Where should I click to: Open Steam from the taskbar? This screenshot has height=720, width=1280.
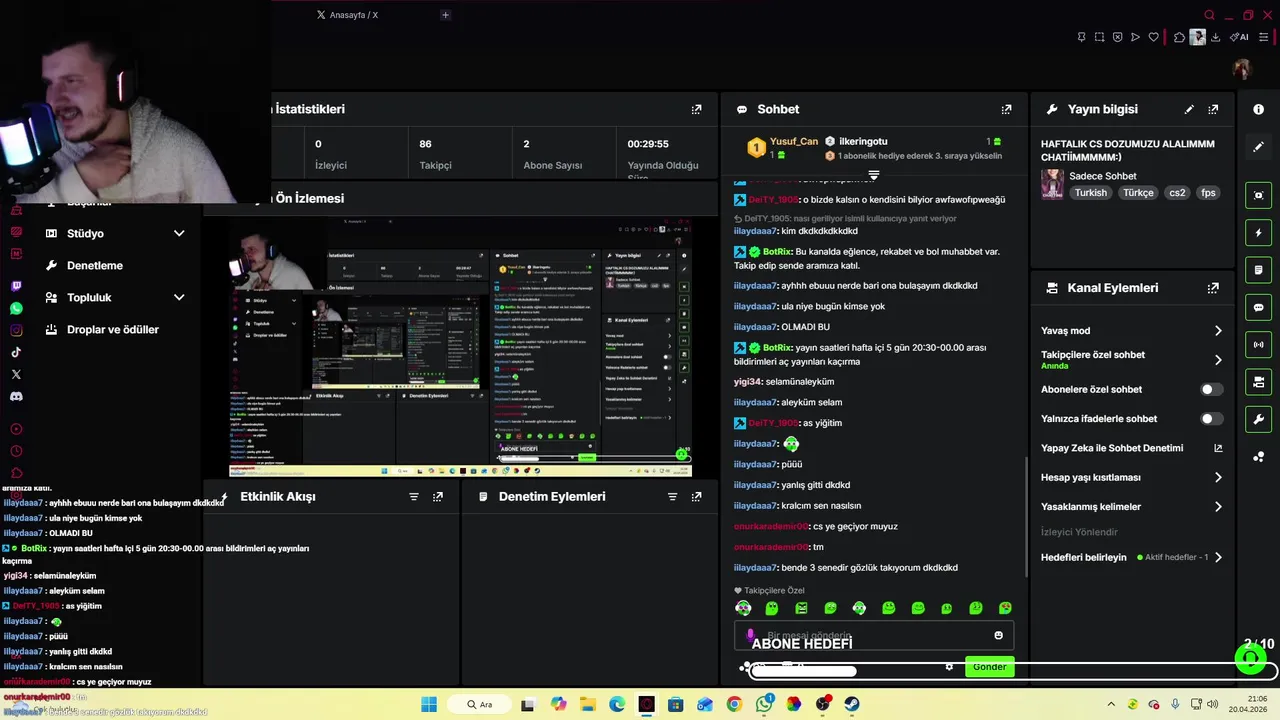click(x=852, y=704)
